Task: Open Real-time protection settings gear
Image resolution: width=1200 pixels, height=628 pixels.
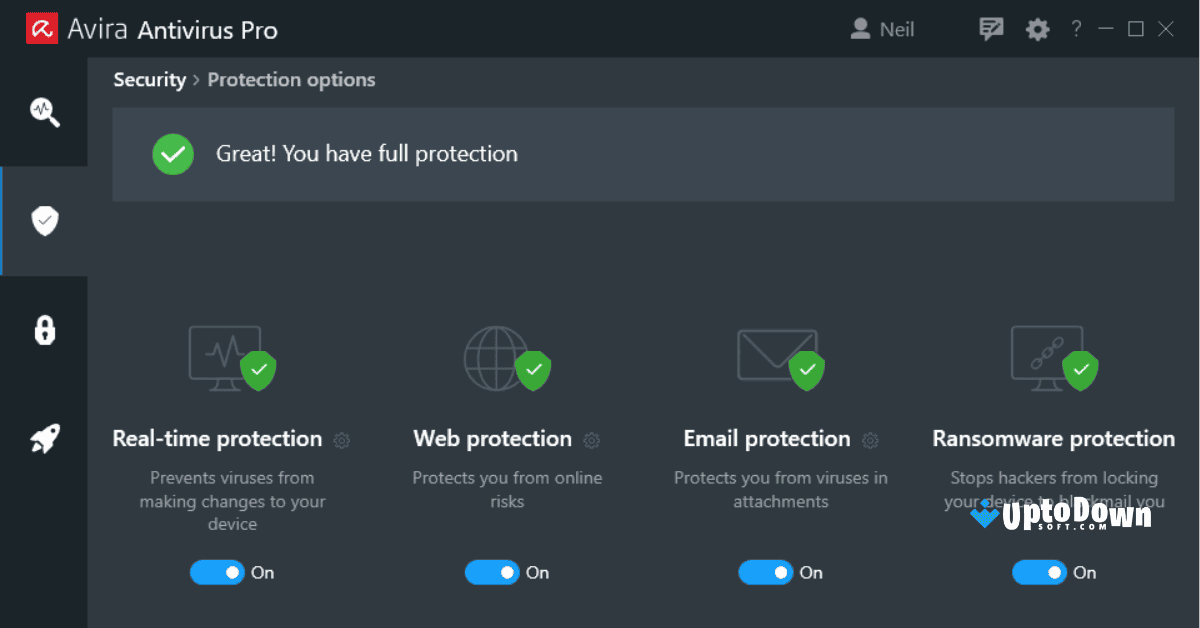Action: pos(341,440)
